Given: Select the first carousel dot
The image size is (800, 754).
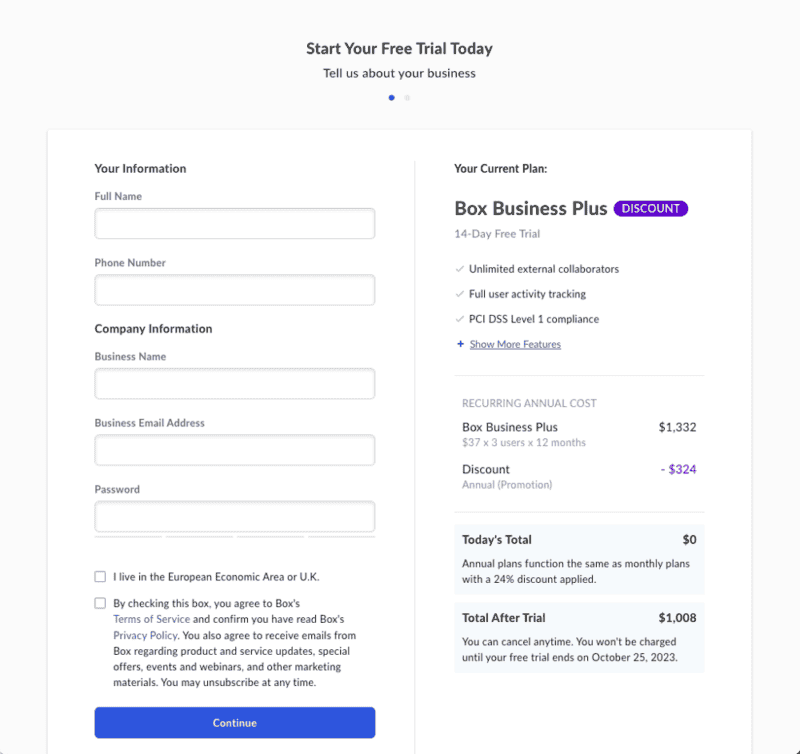Looking at the screenshot, I should click(391, 98).
